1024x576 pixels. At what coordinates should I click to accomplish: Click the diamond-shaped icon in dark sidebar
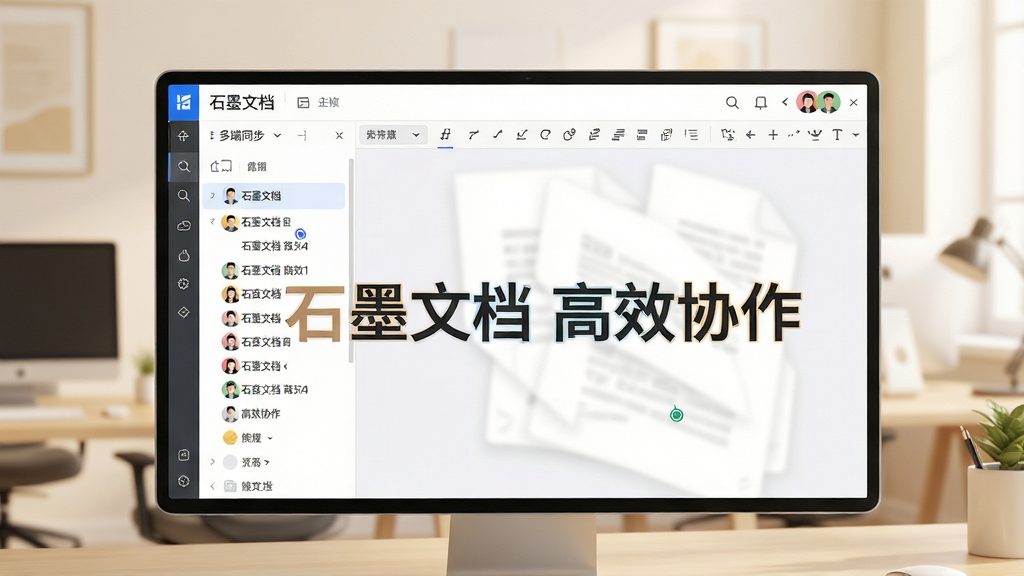coord(184,312)
